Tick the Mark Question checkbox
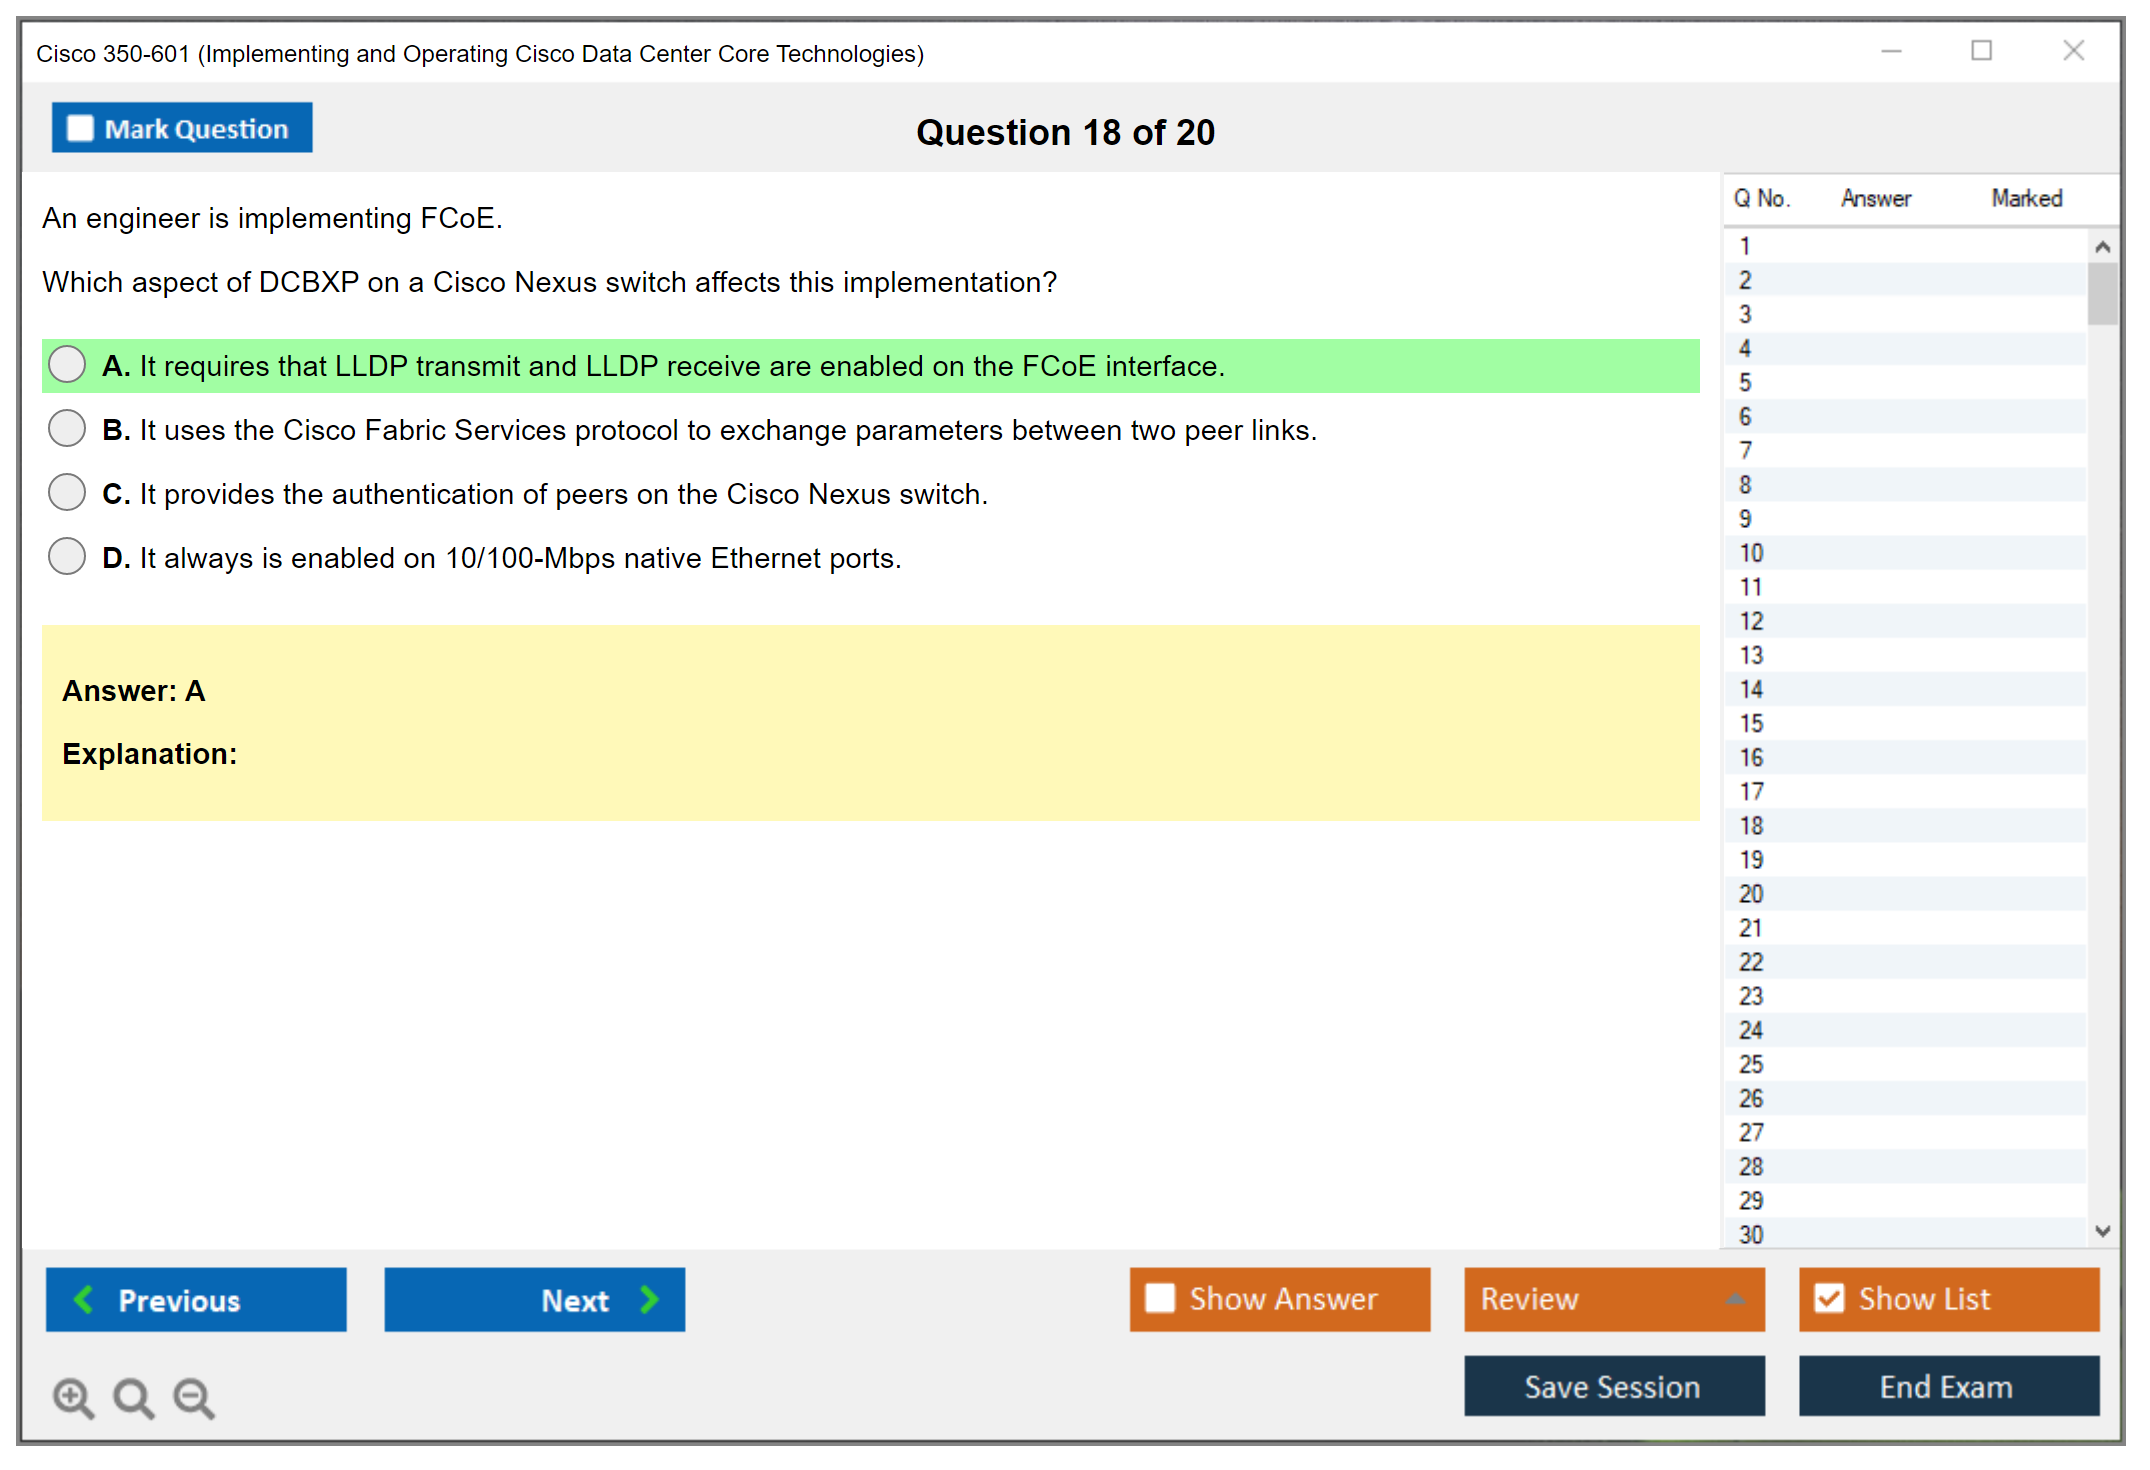 [x=80, y=129]
